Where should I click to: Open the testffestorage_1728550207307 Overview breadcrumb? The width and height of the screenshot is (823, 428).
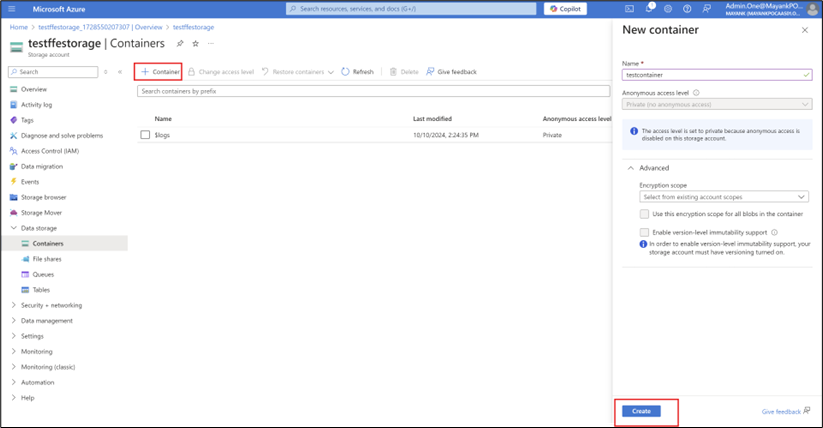(x=100, y=27)
